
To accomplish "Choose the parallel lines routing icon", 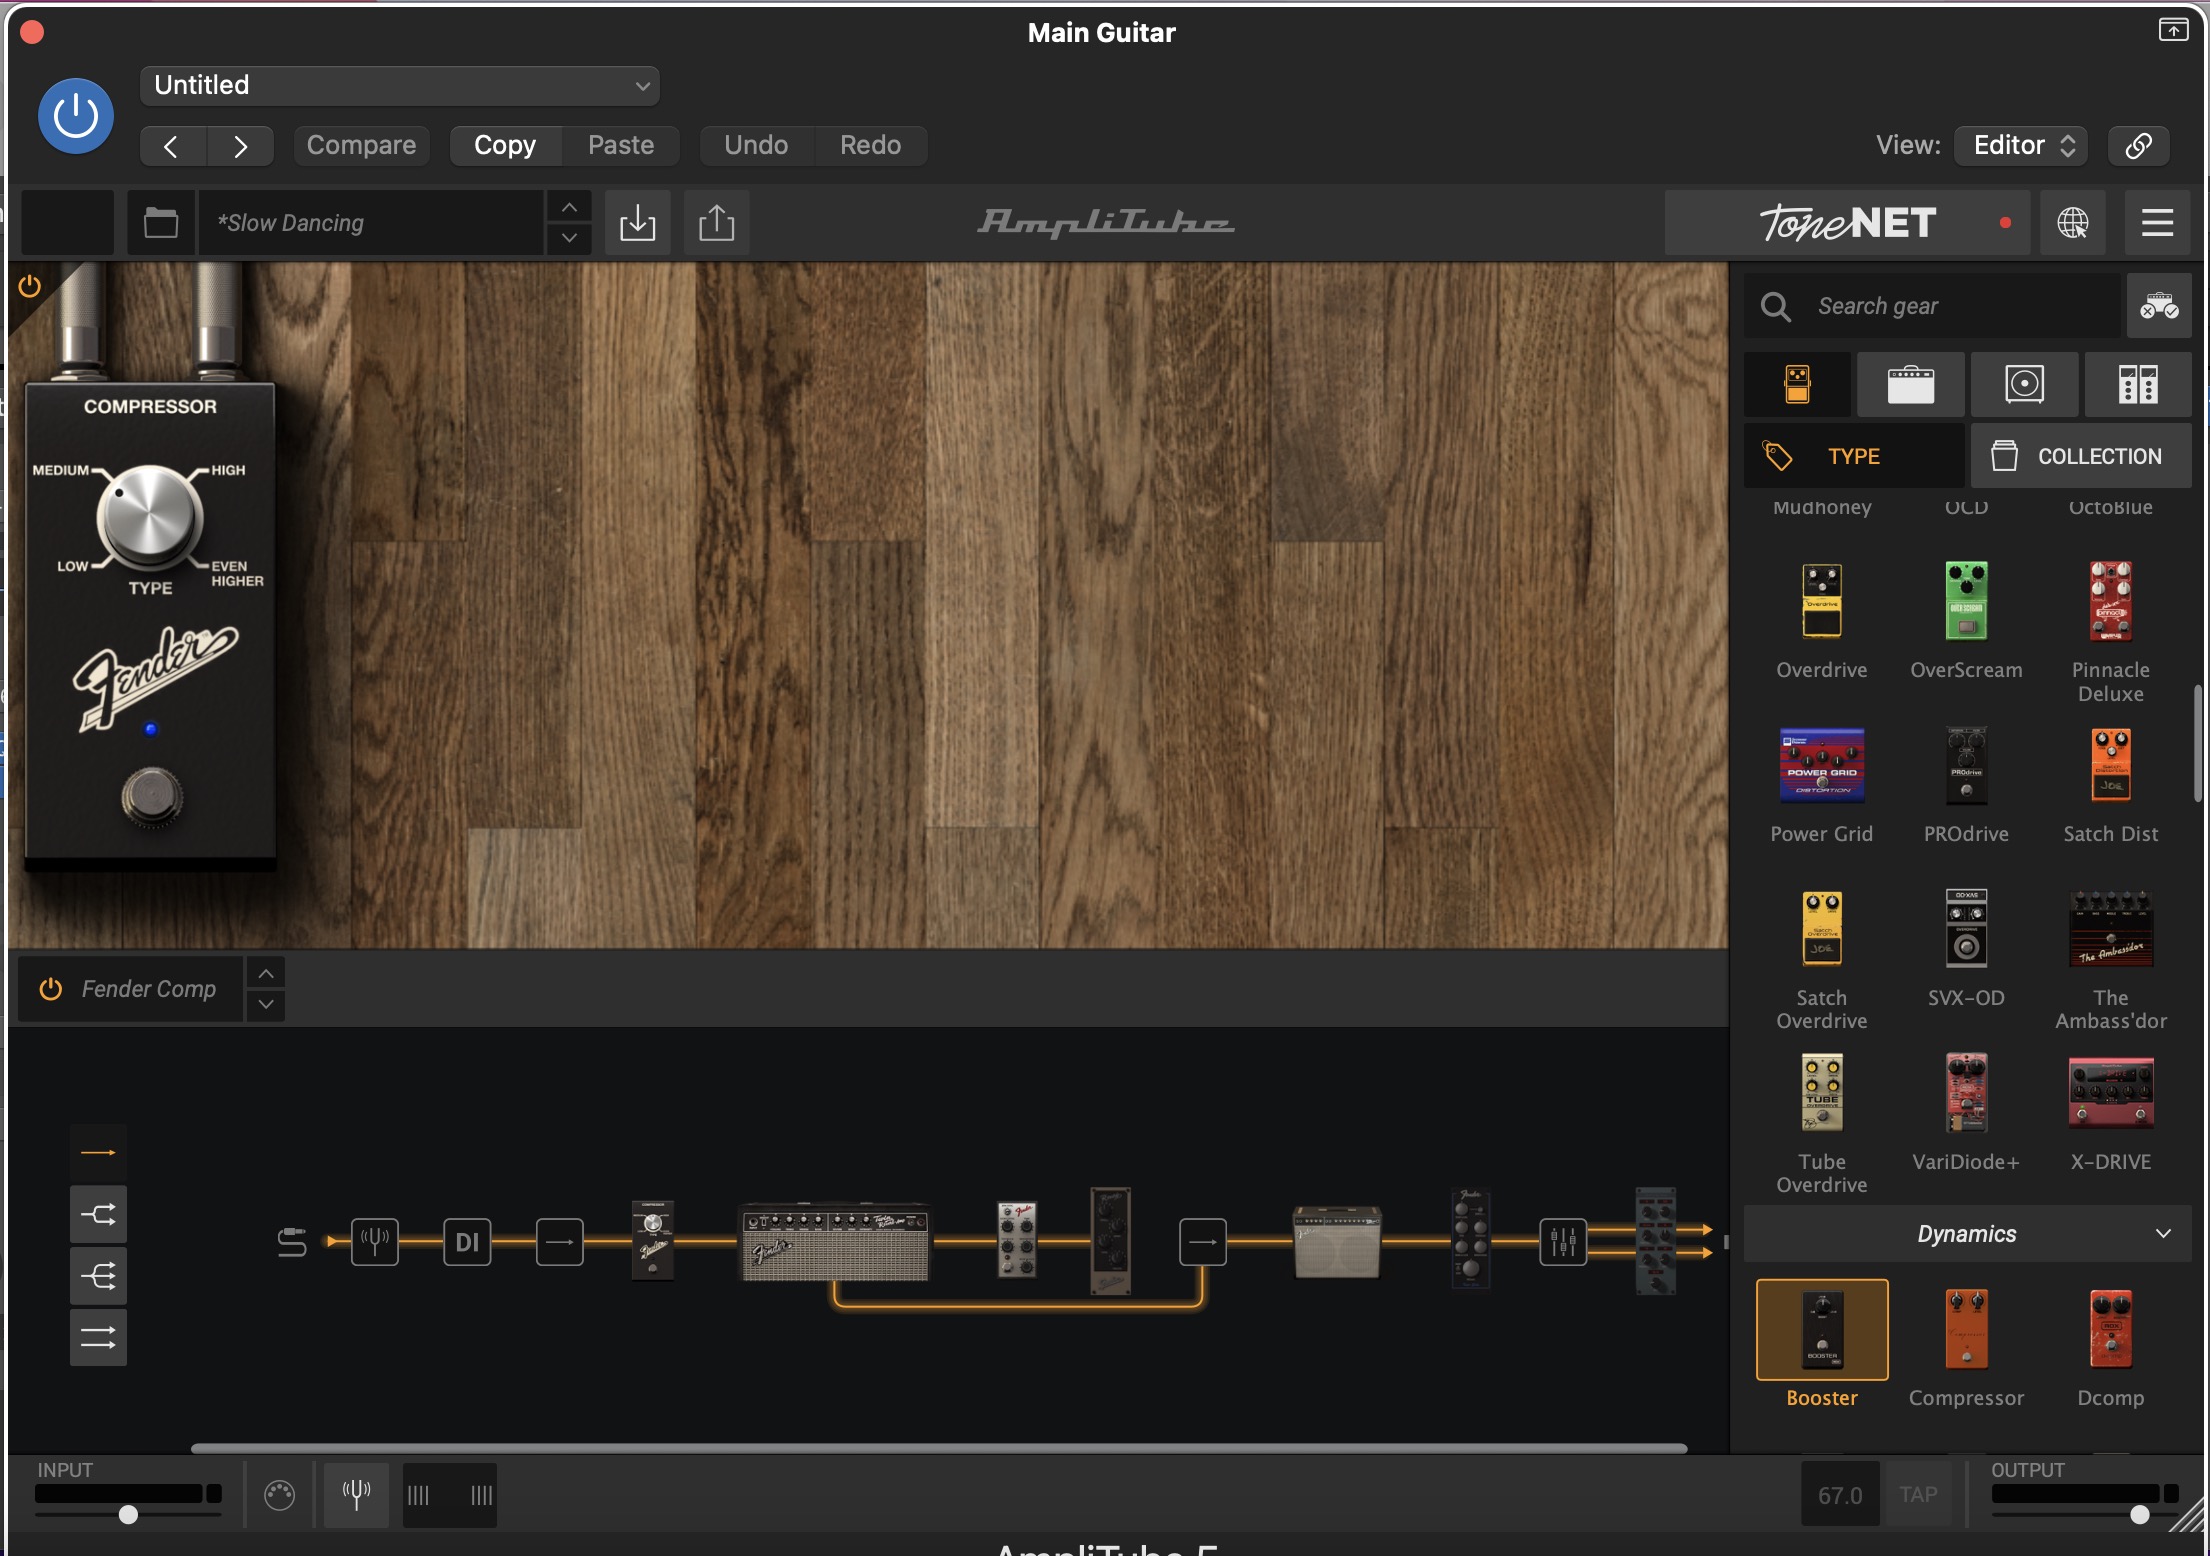I will tap(98, 1337).
